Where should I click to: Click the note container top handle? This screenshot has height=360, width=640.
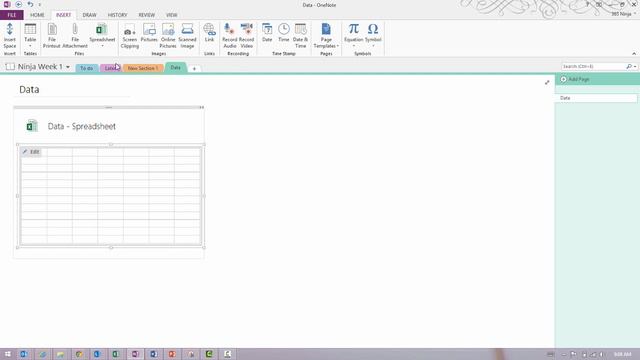click(x=109, y=107)
